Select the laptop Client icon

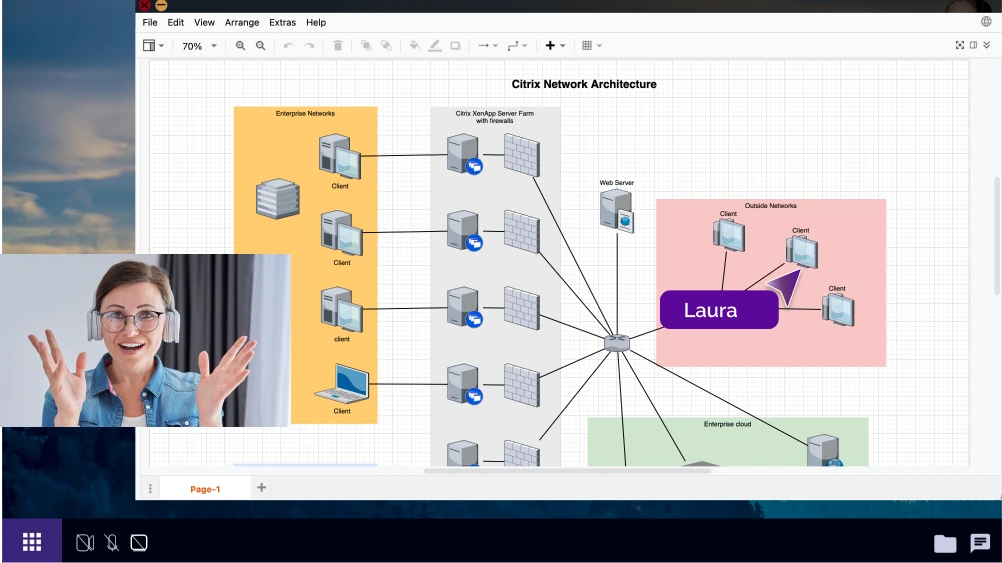tap(342, 382)
